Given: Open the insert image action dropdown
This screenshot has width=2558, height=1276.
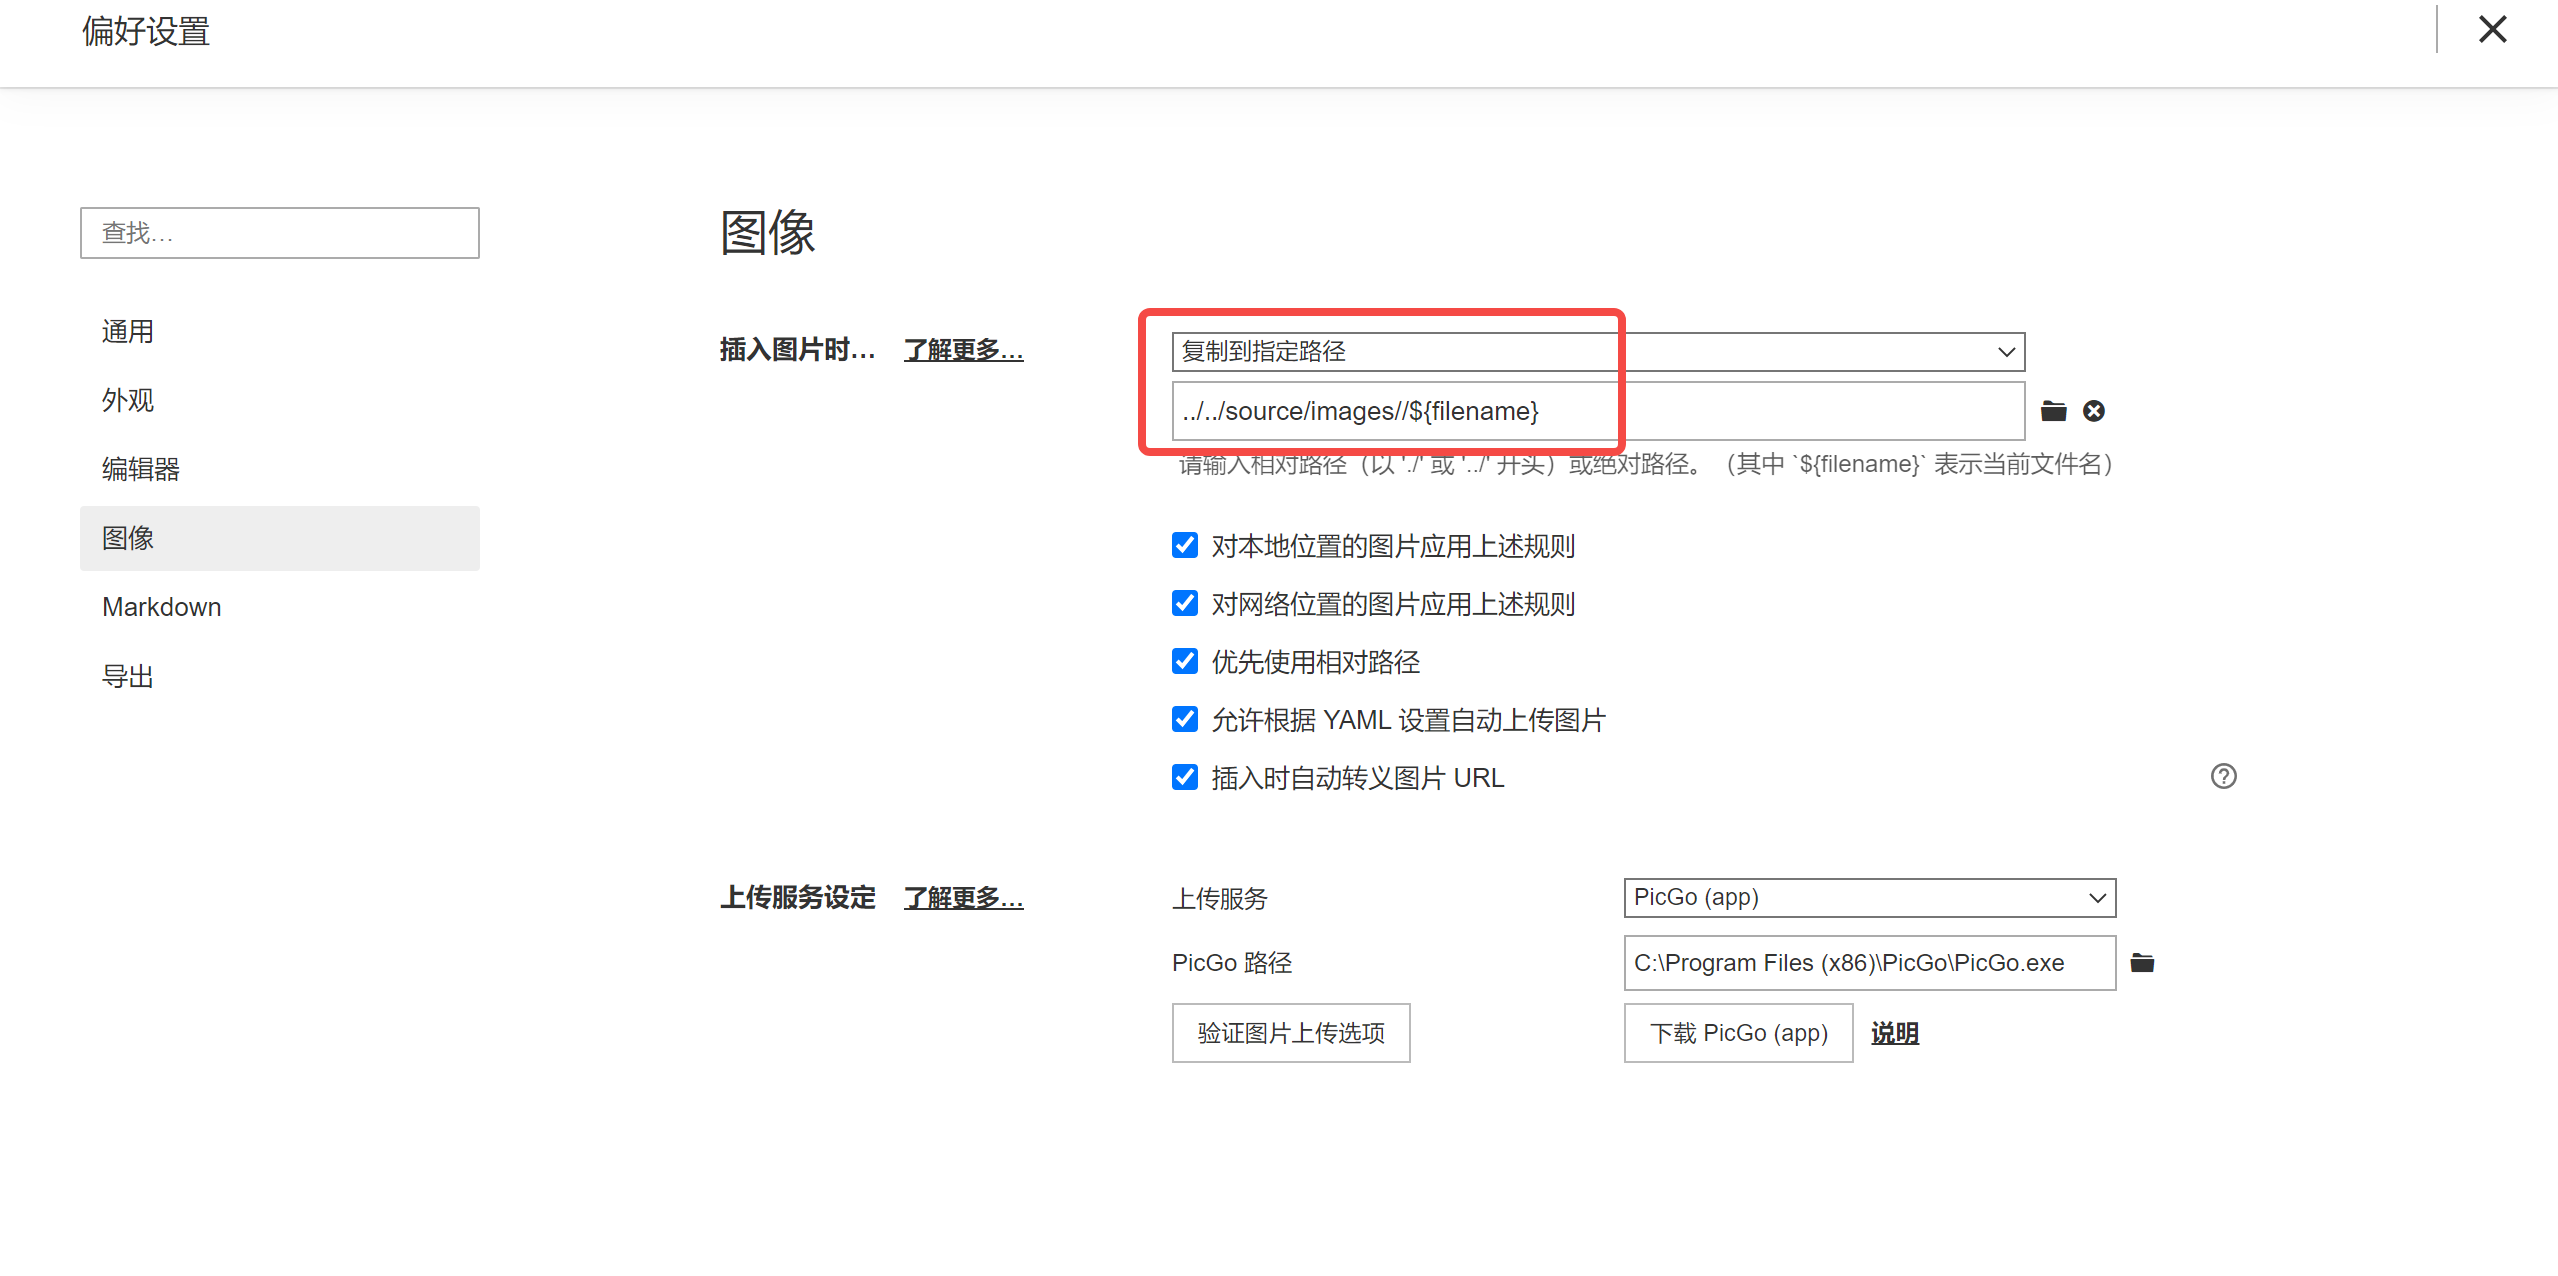Looking at the screenshot, I should pyautogui.click(x=1598, y=352).
